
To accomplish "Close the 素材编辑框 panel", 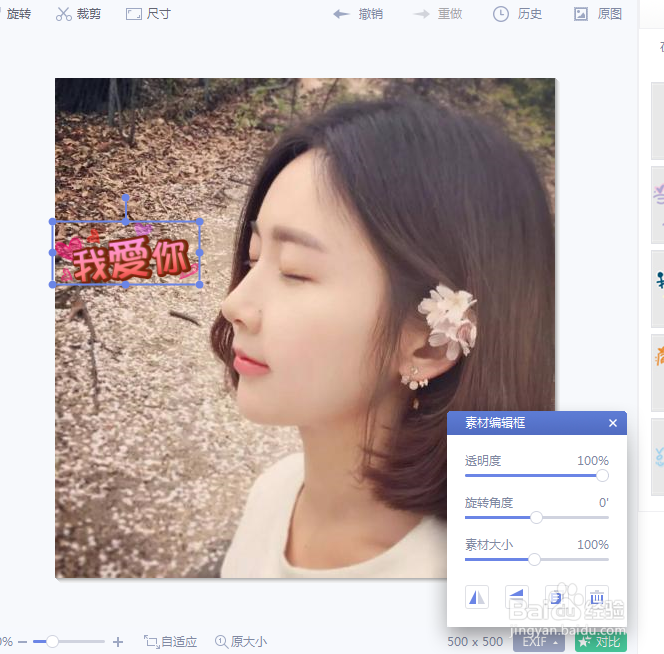I will point(613,423).
